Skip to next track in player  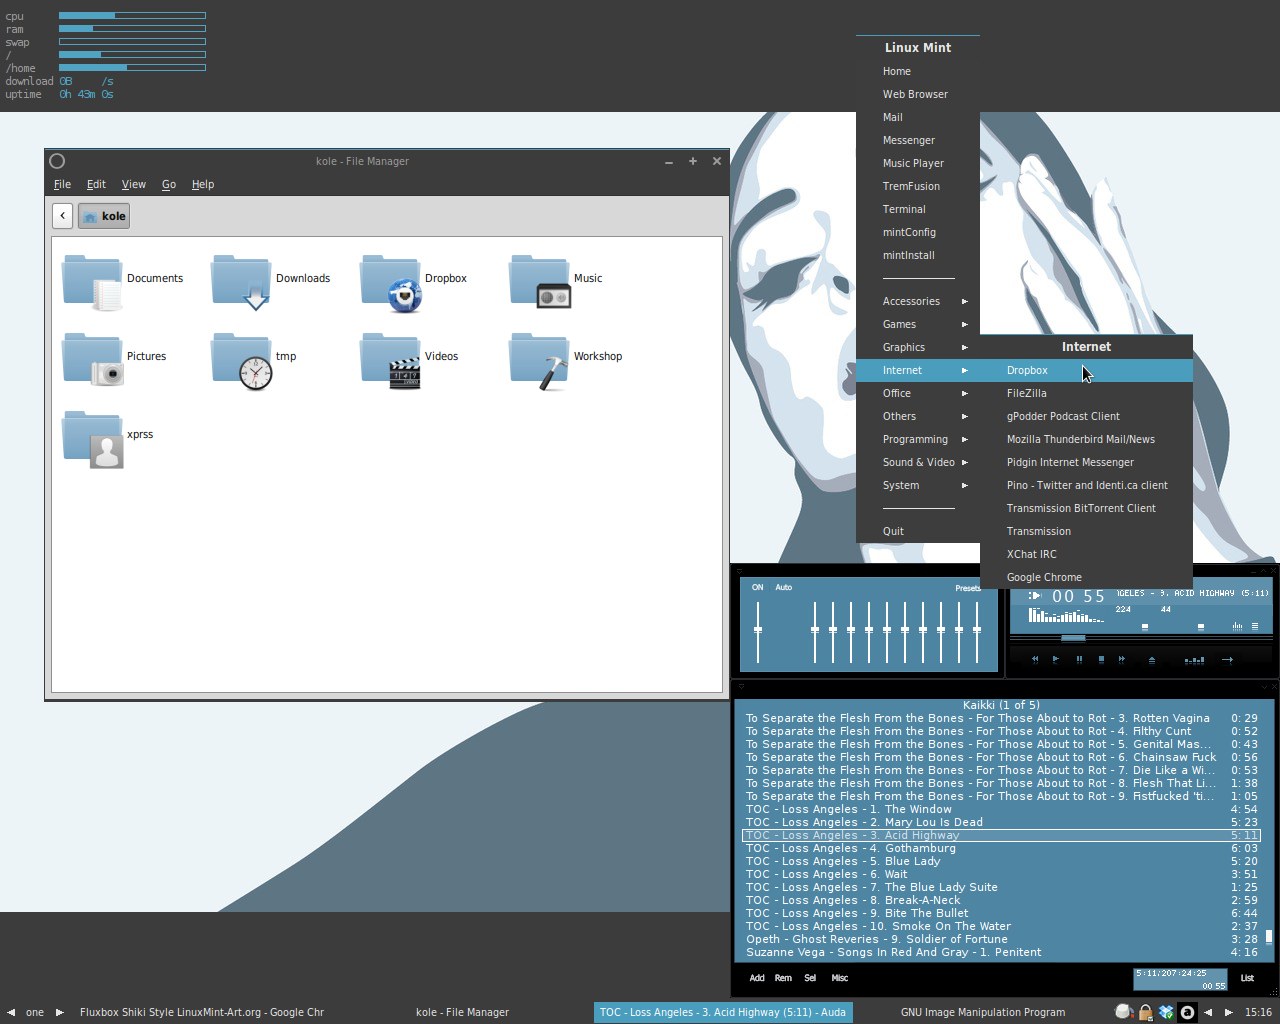pyautogui.click(x=1121, y=659)
